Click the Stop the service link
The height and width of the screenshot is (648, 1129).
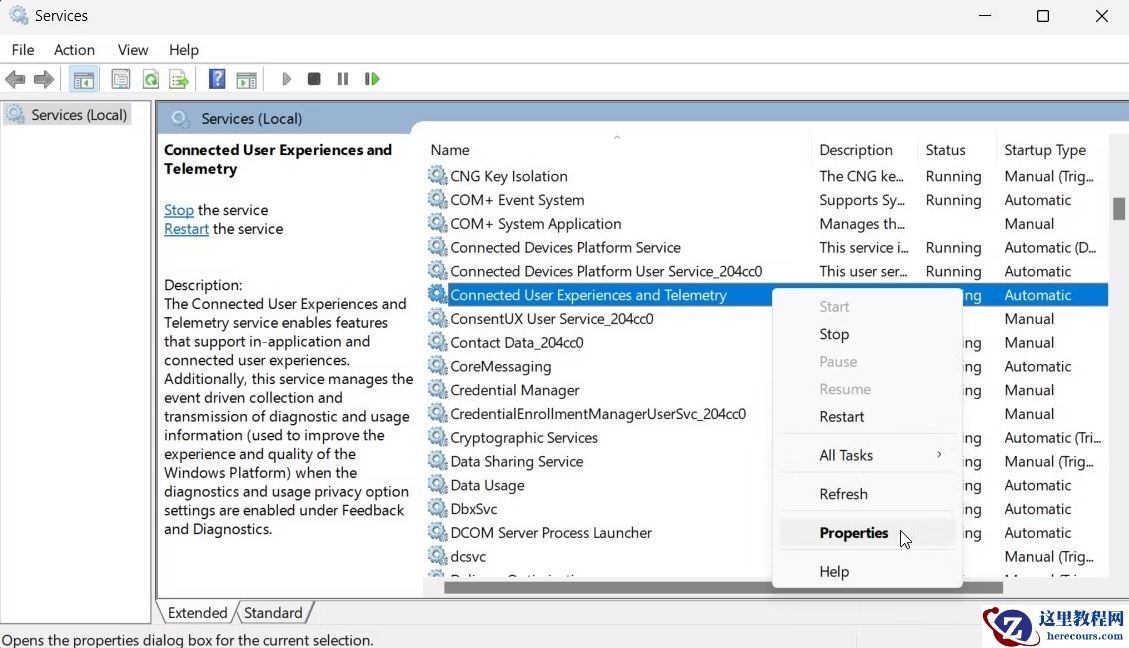[x=179, y=210]
